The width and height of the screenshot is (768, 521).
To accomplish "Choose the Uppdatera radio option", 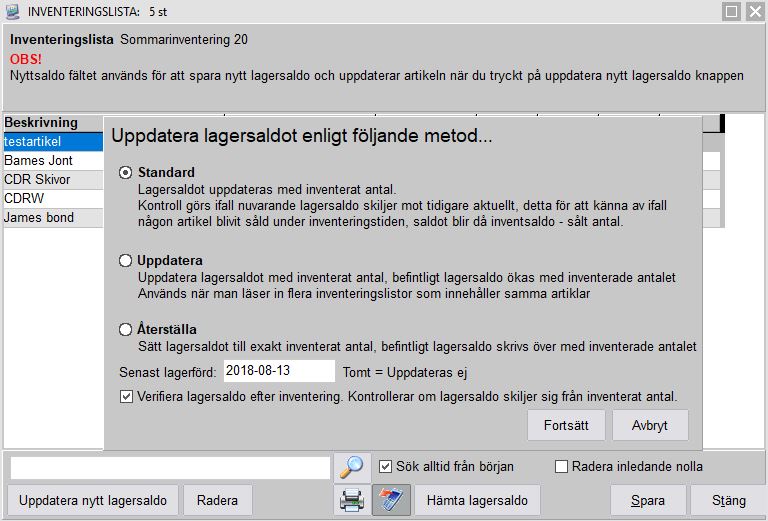I will click(x=126, y=260).
